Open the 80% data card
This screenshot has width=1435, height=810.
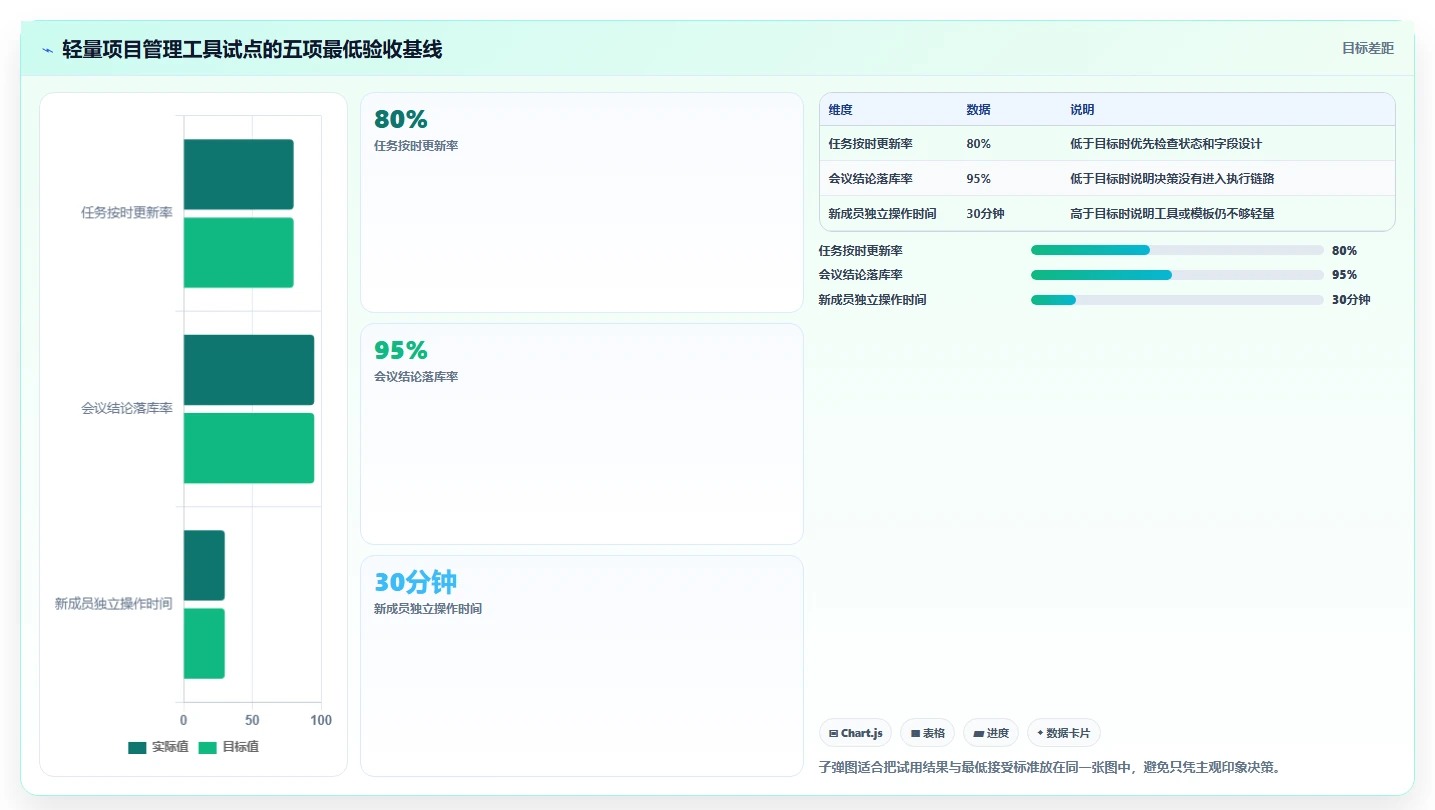point(582,203)
